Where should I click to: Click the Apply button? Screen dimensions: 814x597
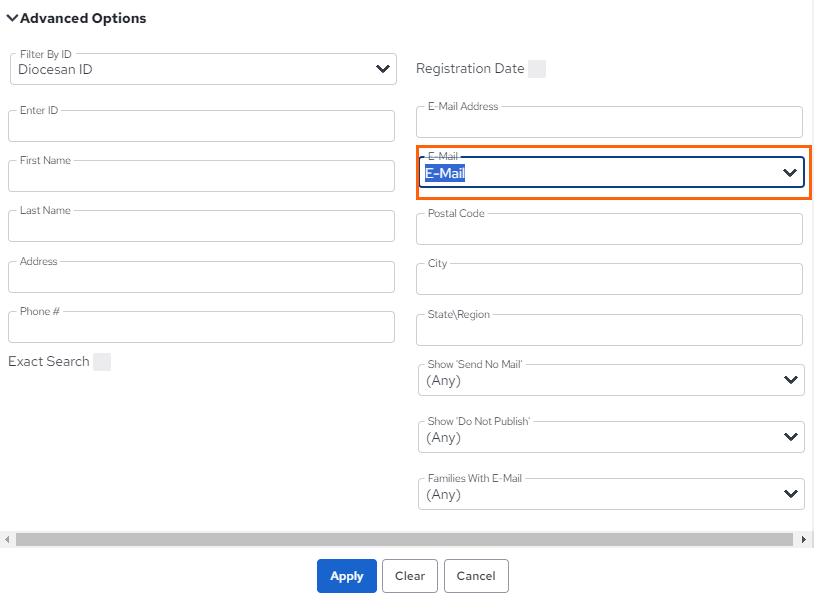[x=347, y=576]
